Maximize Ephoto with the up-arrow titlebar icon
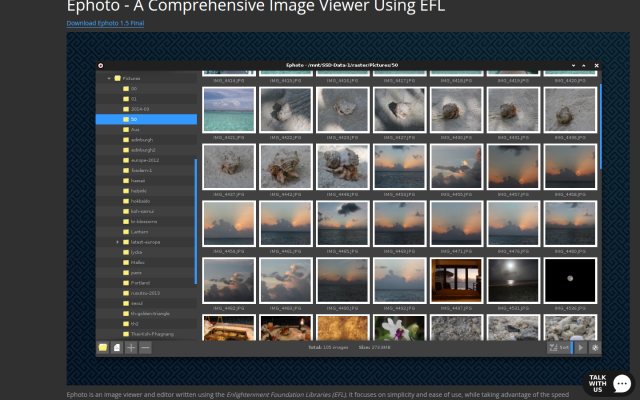640x400 pixels. point(584,65)
